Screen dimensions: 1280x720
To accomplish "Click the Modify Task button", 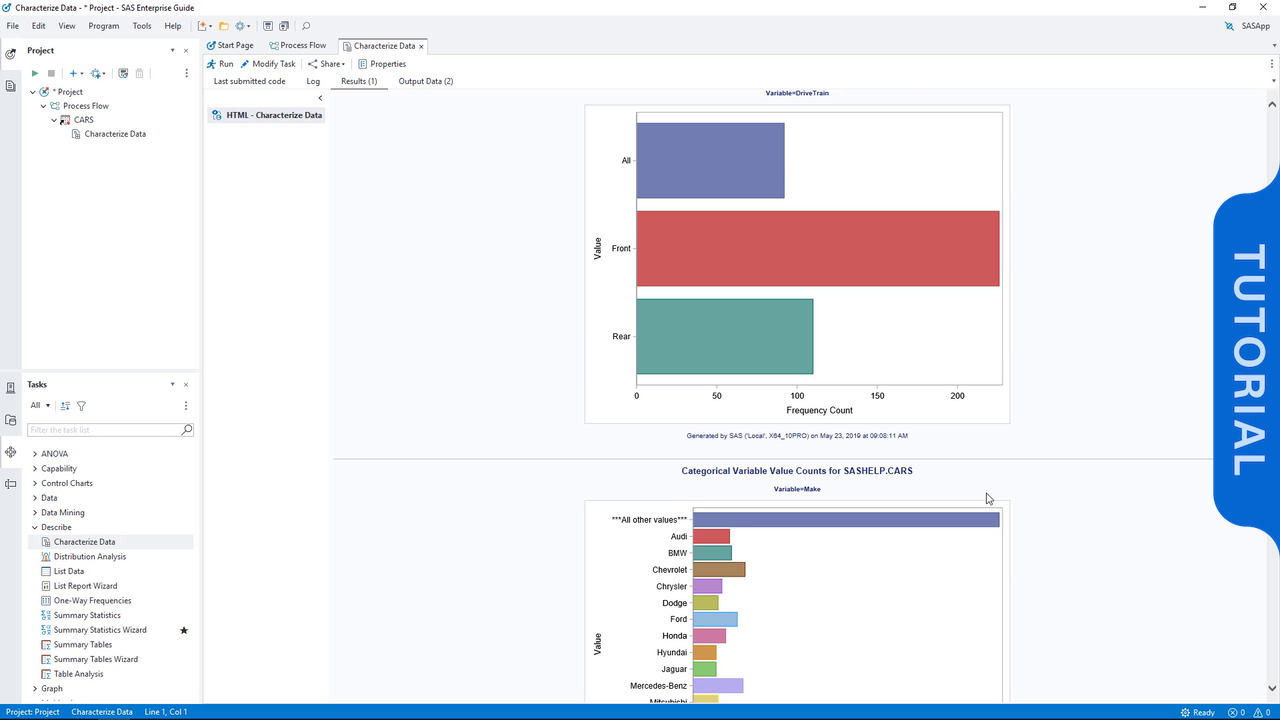I will (x=268, y=64).
